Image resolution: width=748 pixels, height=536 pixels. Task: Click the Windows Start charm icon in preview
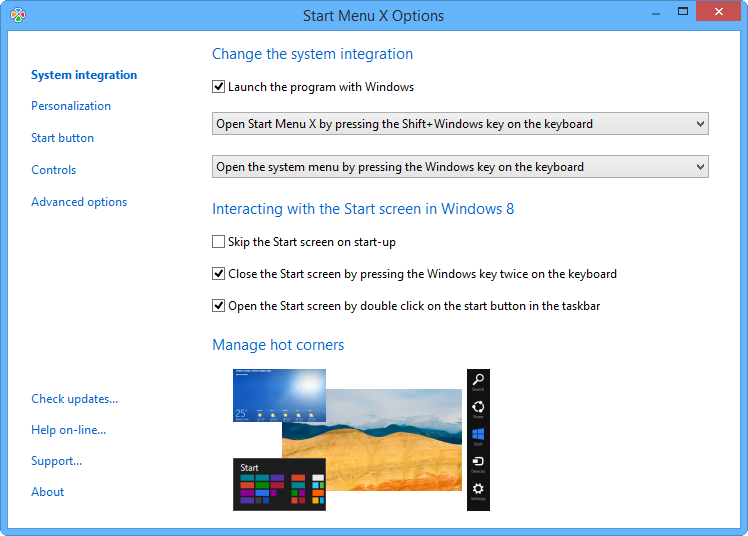(478, 434)
